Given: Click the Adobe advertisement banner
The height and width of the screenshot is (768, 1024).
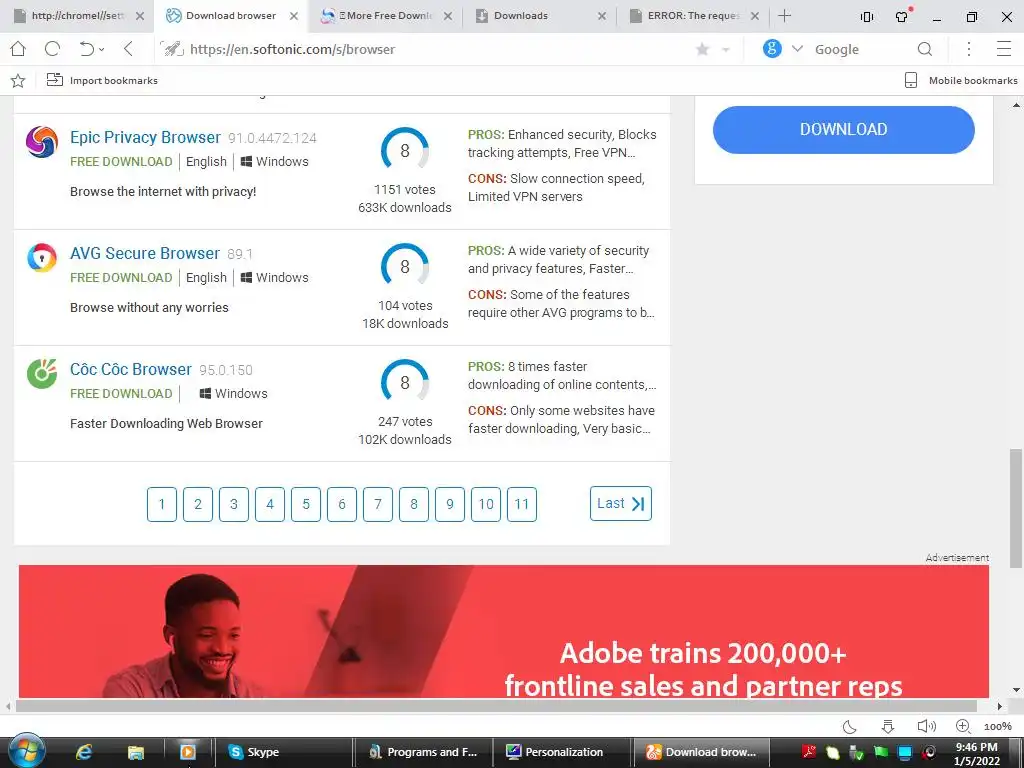Looking at the screenshot, I should coord(504,631).
